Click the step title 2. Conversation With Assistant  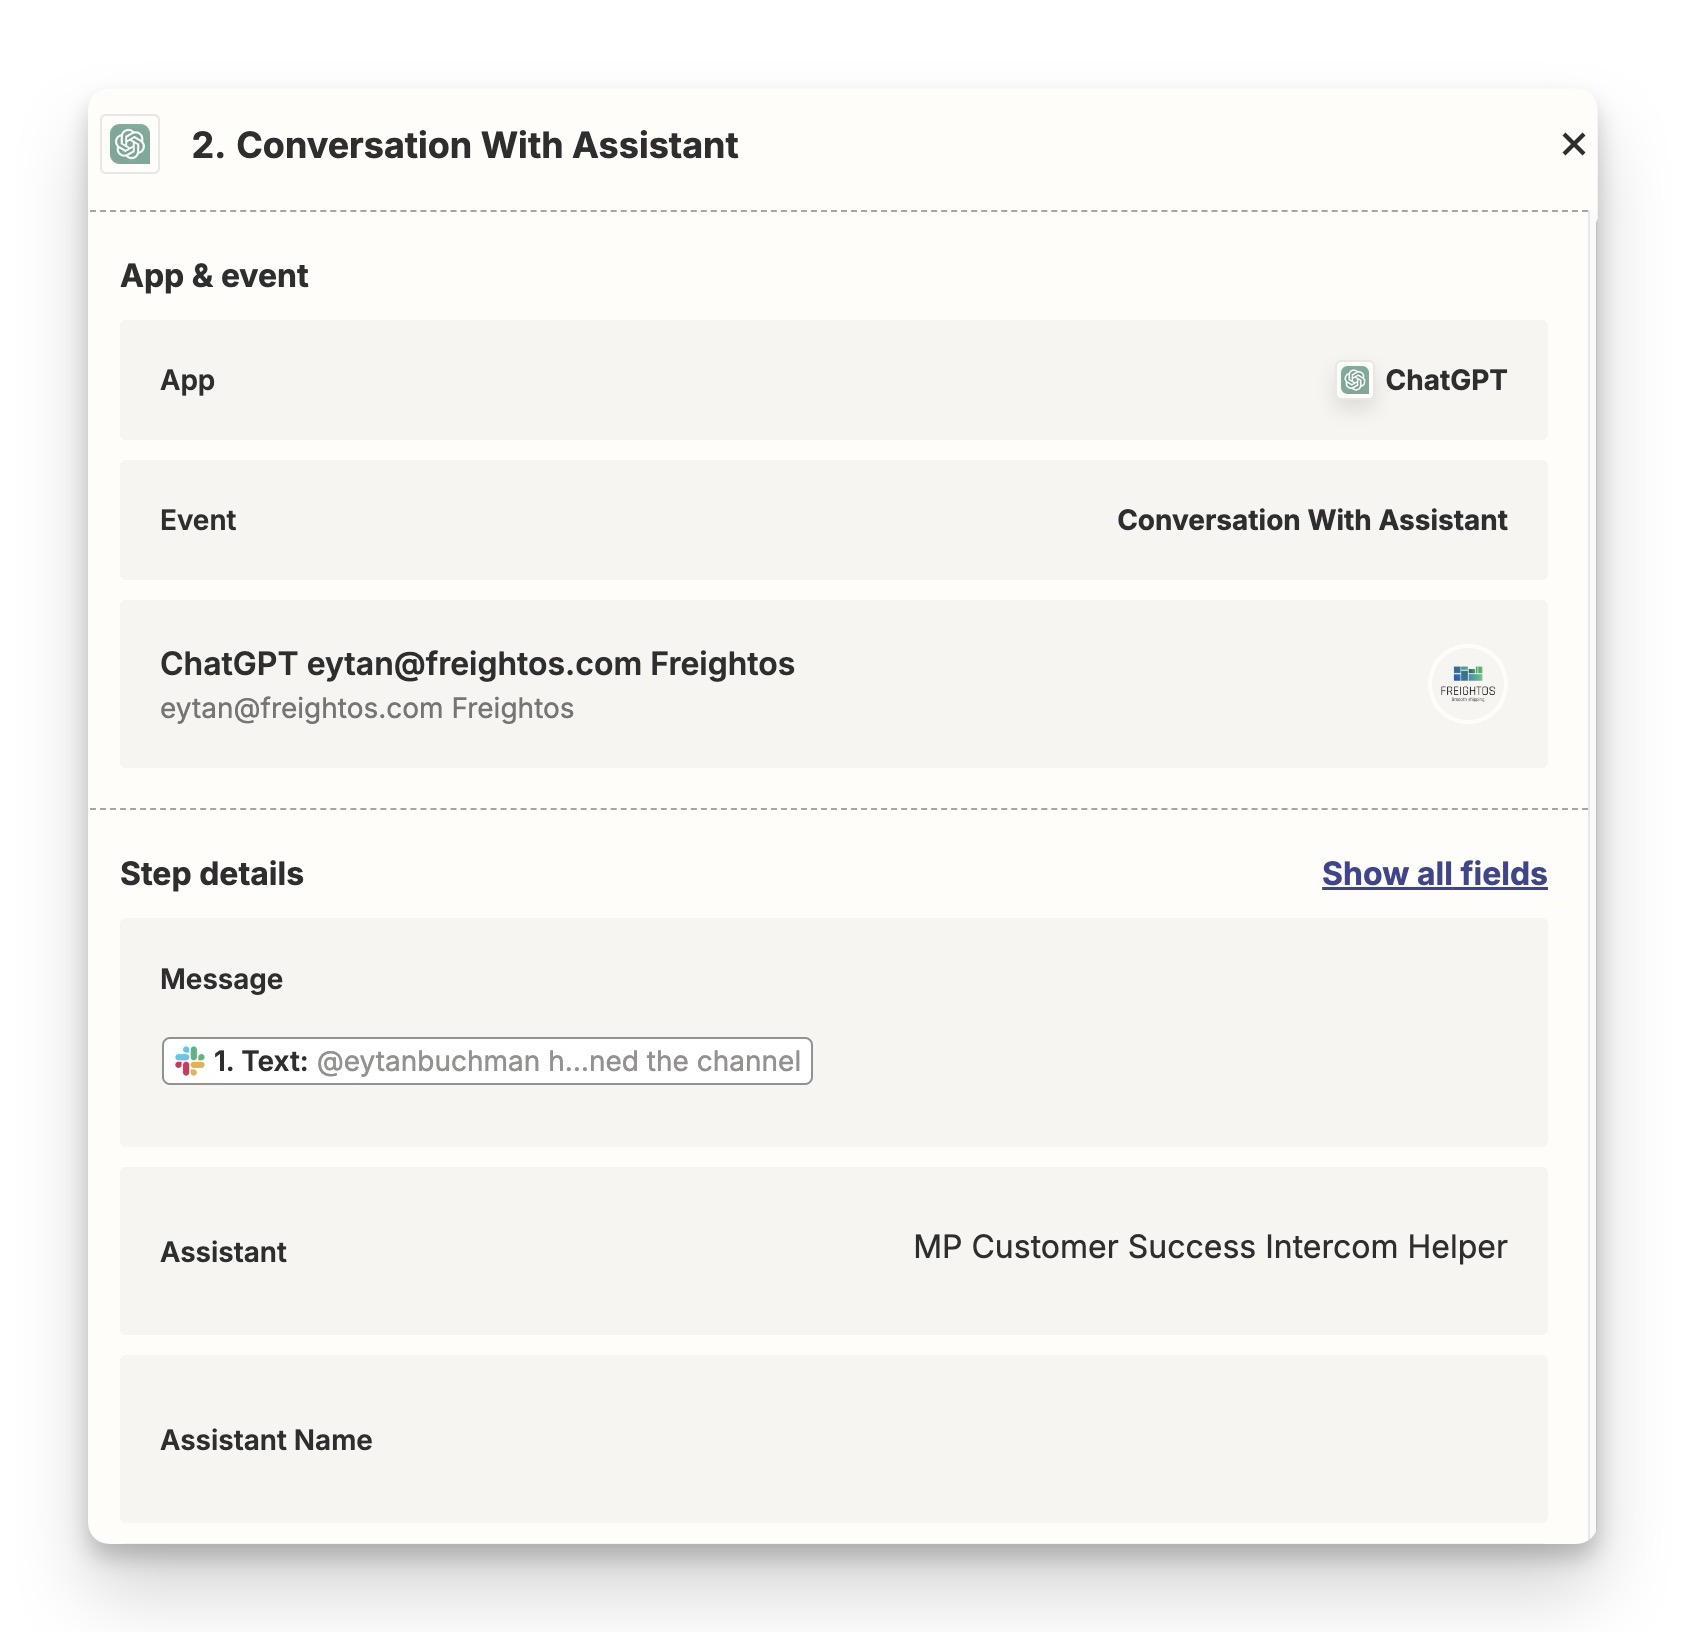click(x=465, y=145)
